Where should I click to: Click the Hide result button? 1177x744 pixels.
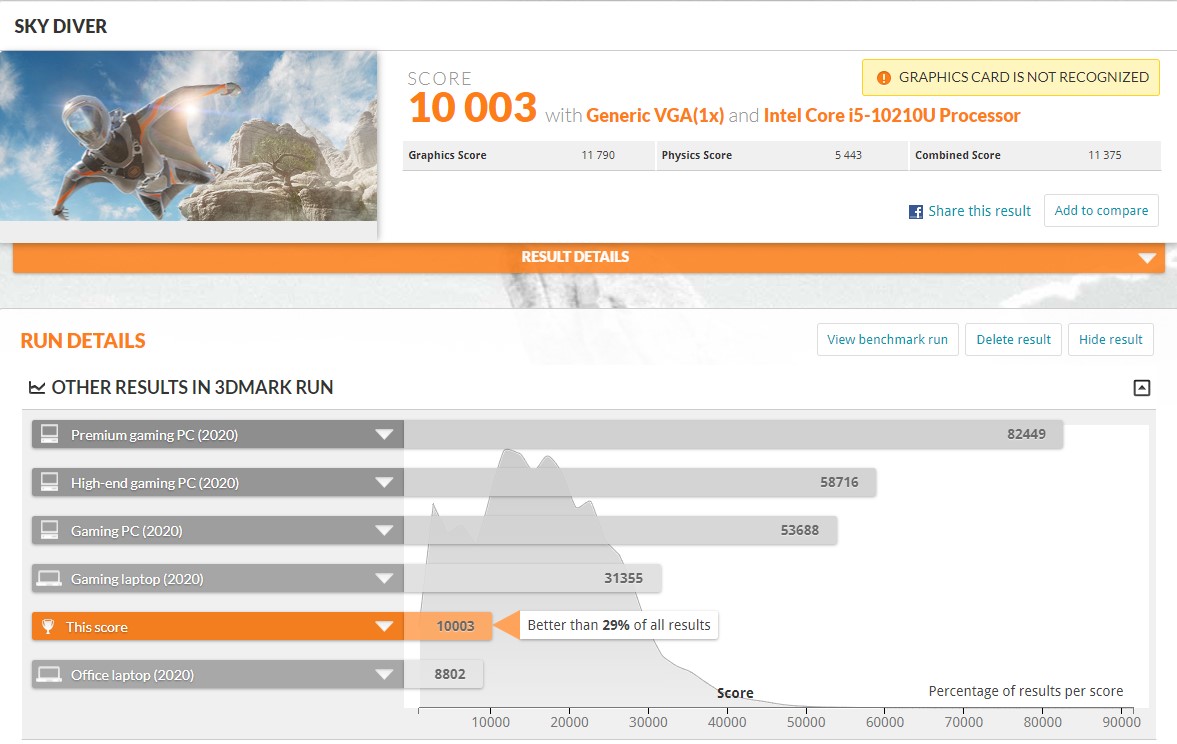1110,339
